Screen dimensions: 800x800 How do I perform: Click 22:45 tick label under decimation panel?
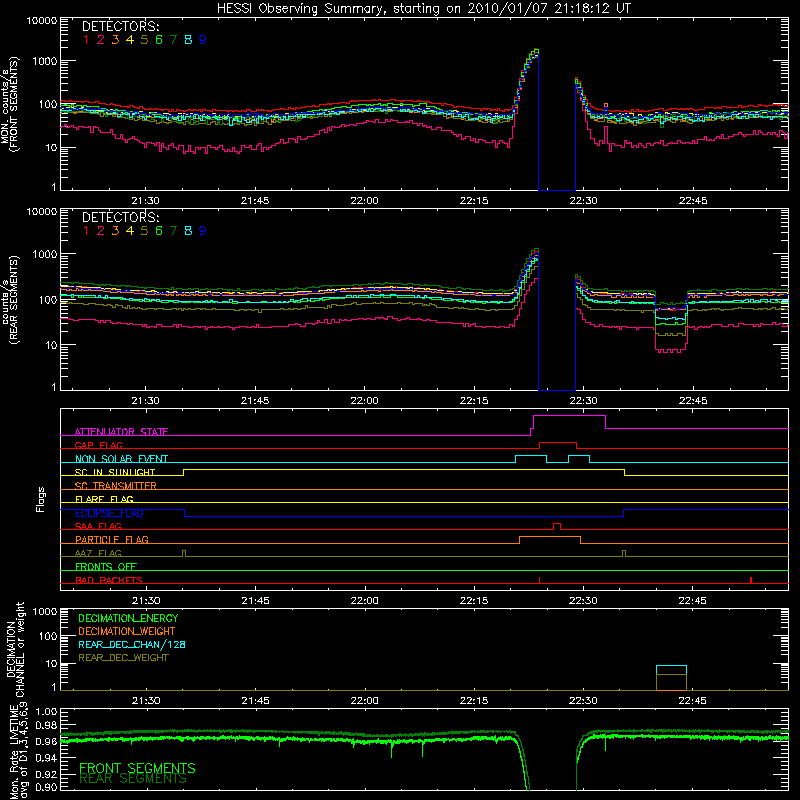click(692, 701)
